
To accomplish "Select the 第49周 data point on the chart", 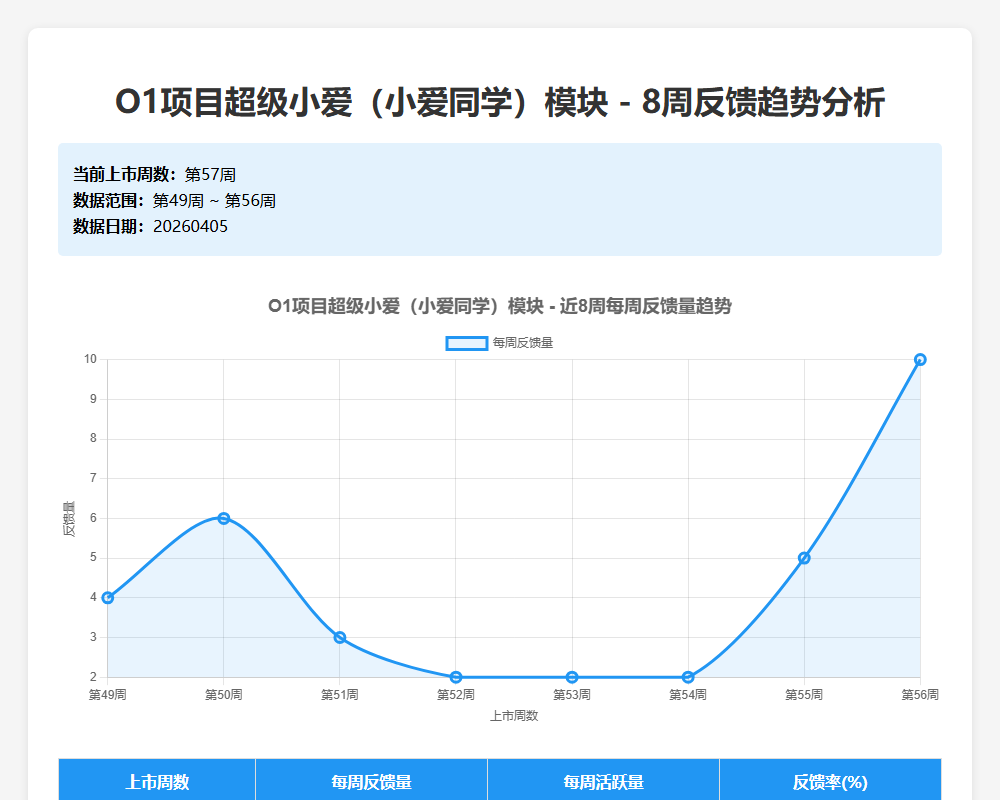I will (108, 598).
